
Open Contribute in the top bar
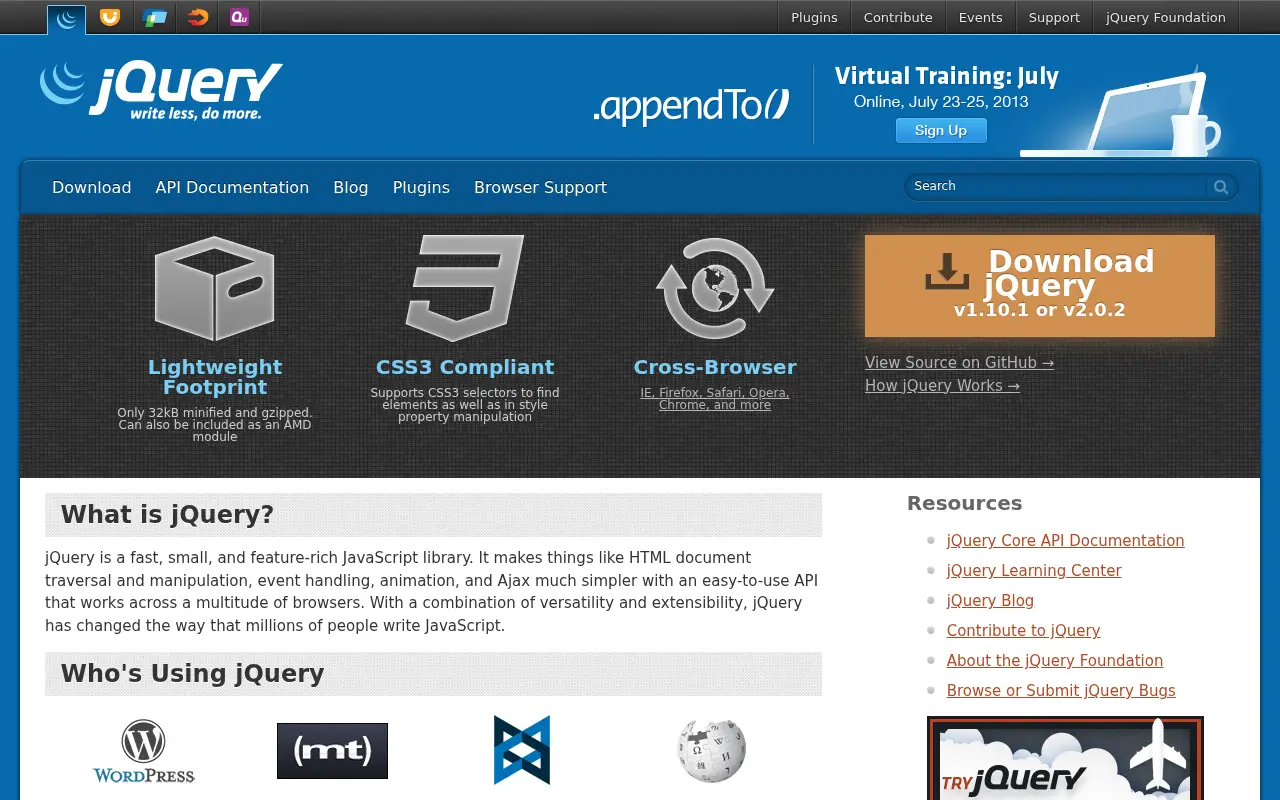coord(898,17)
